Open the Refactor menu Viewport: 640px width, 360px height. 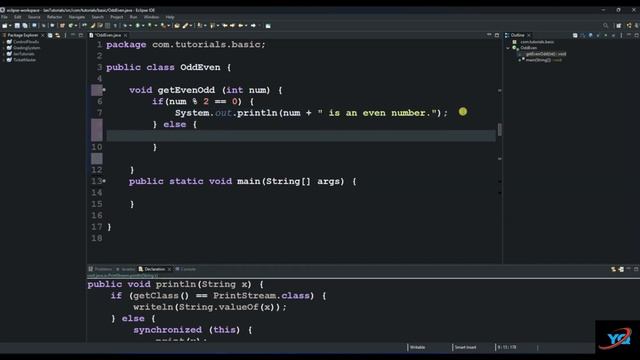click(x=54, y=17)
